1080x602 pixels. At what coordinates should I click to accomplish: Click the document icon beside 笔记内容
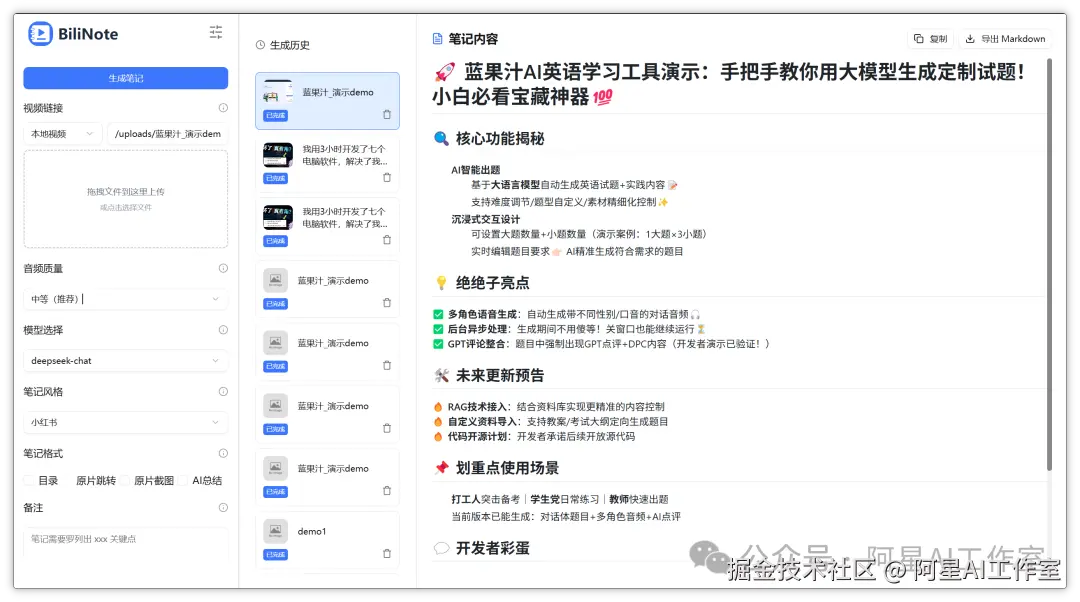click(437, 39)
